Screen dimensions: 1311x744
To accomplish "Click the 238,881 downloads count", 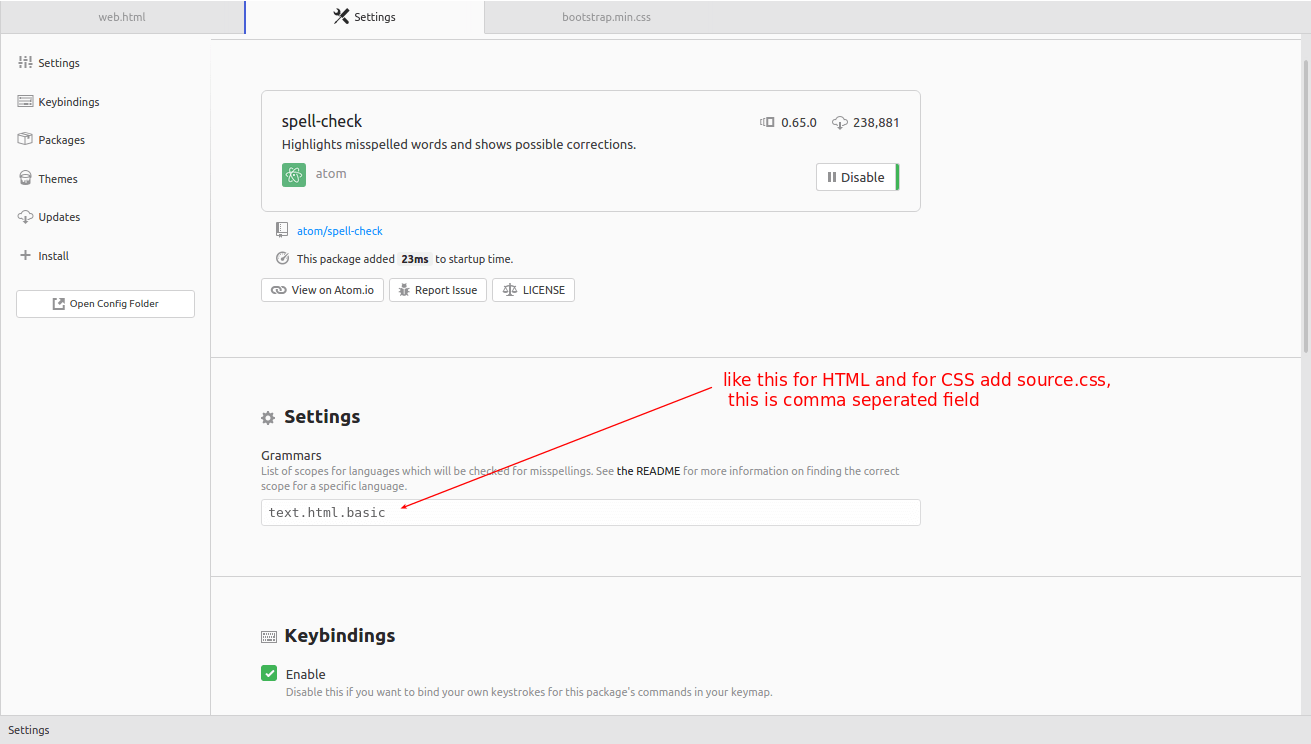I will pyautogui.click(x=876, y=123).
